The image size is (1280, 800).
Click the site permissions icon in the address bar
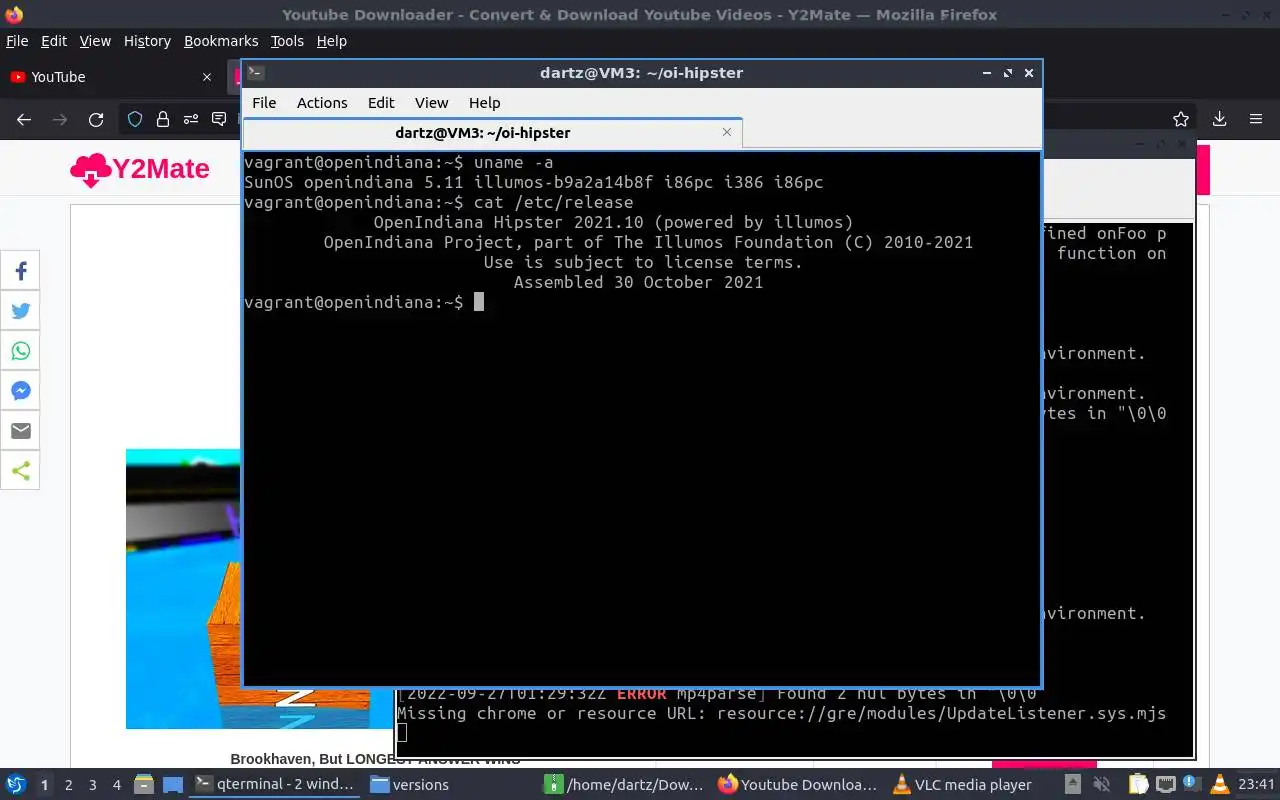pyautogui.click(x=191, y=119)
